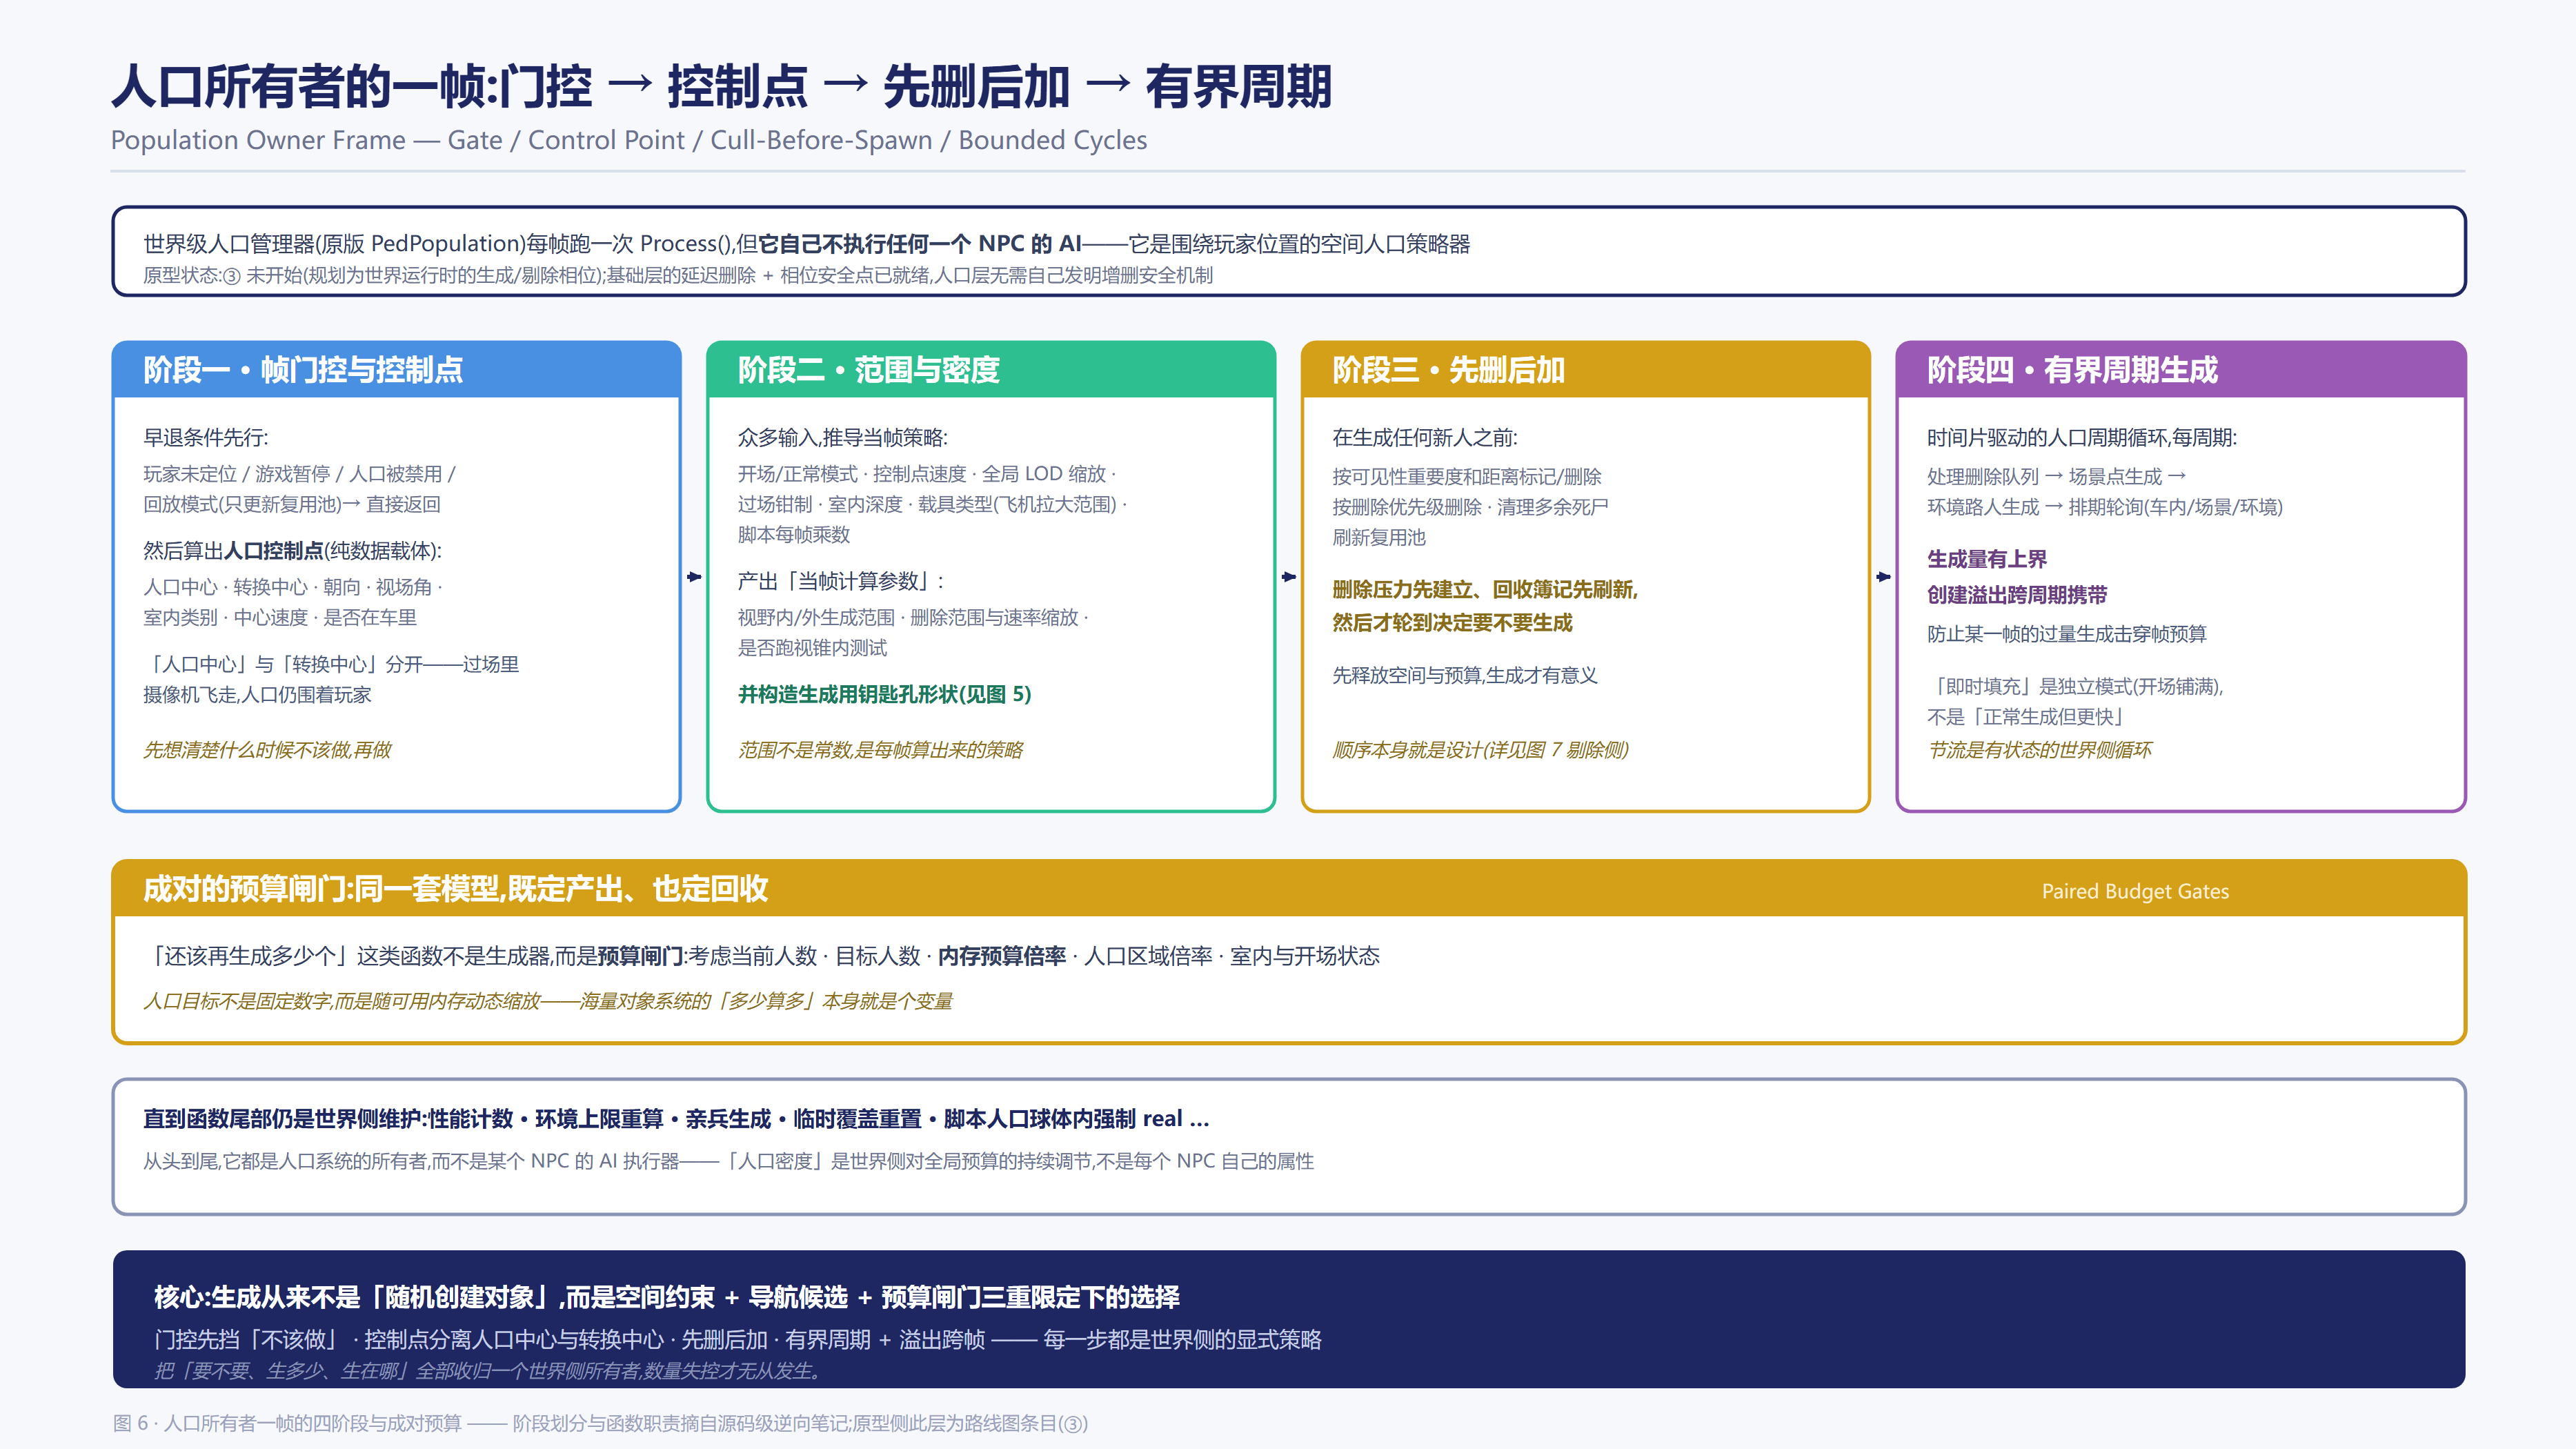Click the line 开场/正常模式 · 控制点速度 · 全局 LOD 缩放

click(927, 474)
